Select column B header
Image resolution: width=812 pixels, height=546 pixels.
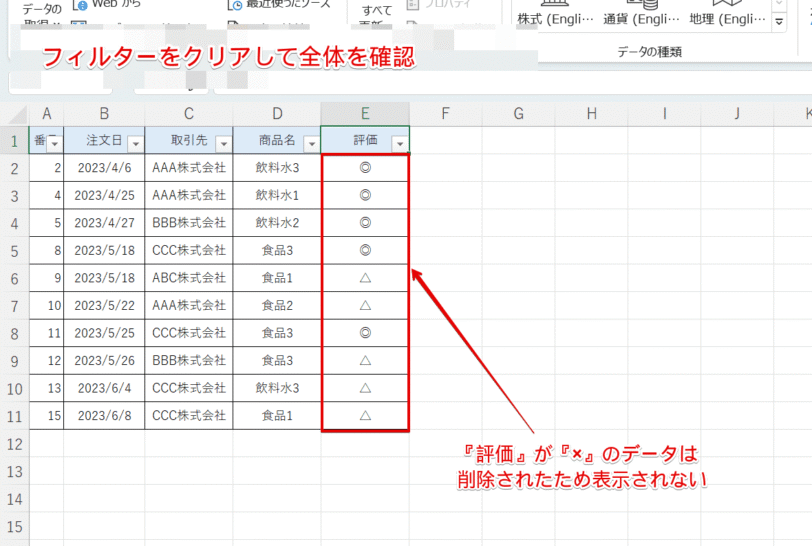[104, 114]
